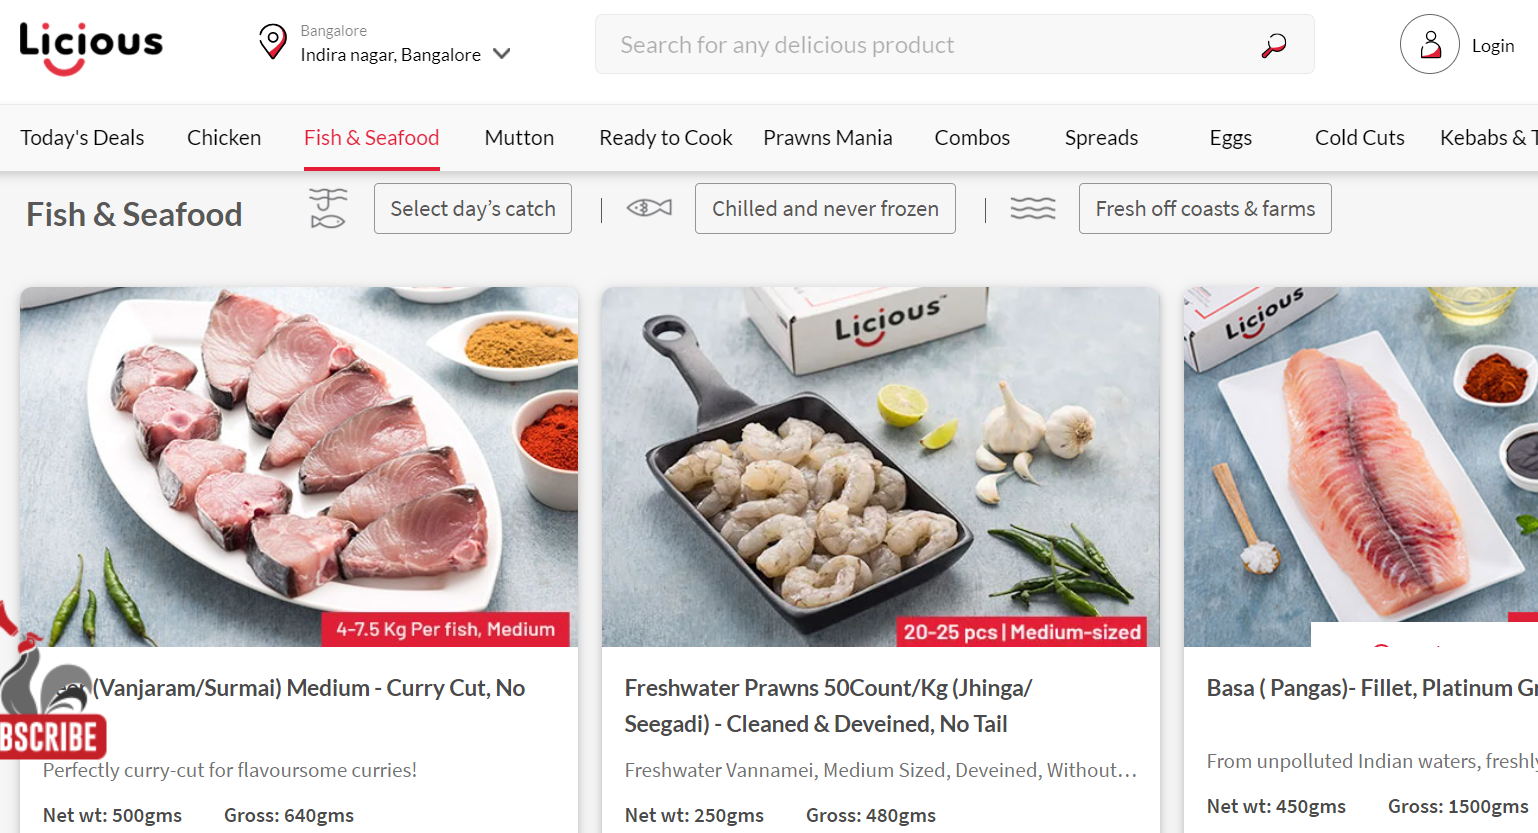Click the location pin icon
Image resolution: width=1538 pixels, height=833 pixels.
pyautogui.click(x=272, y=42)
